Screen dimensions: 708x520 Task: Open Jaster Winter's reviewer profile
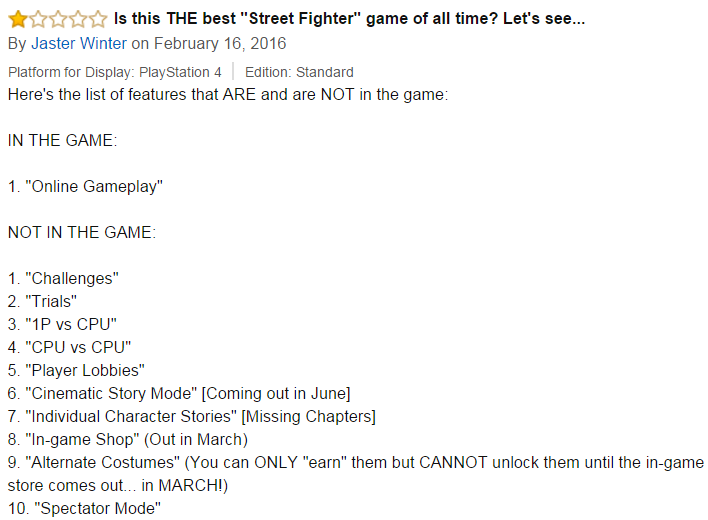point(79,43)
